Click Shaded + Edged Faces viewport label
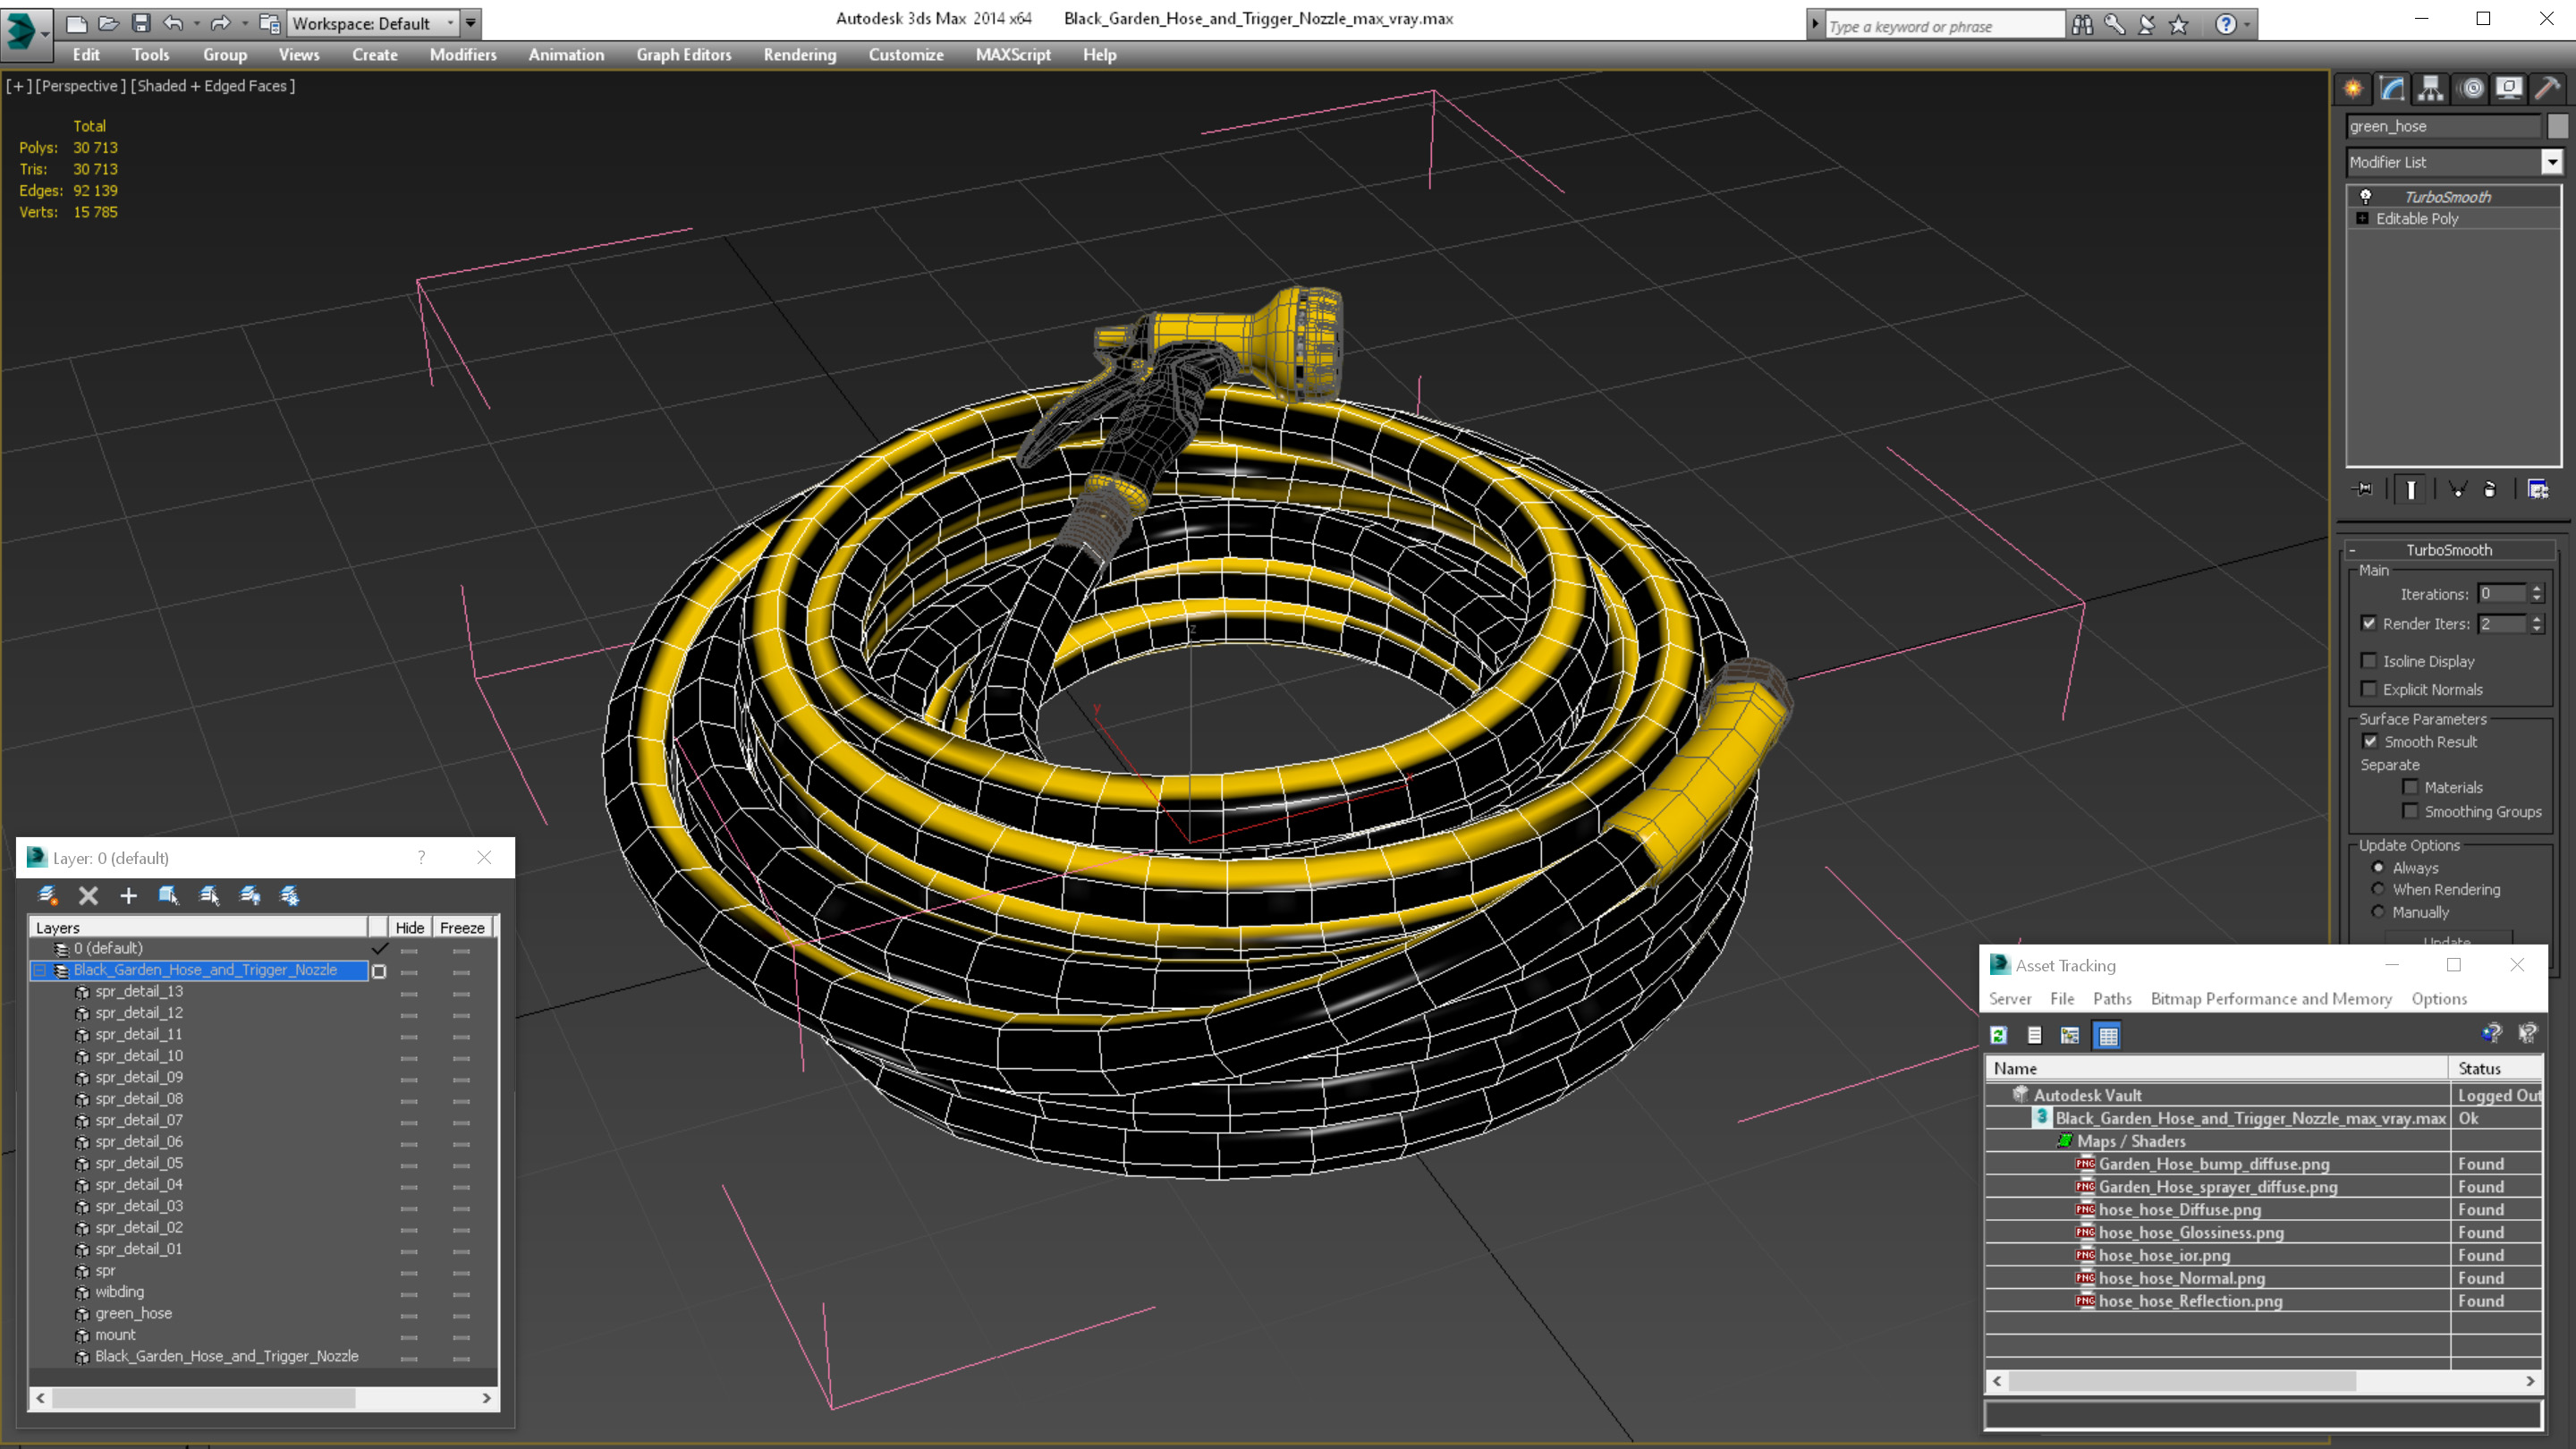The image size is (2576, 1449). tap(213, 86)
